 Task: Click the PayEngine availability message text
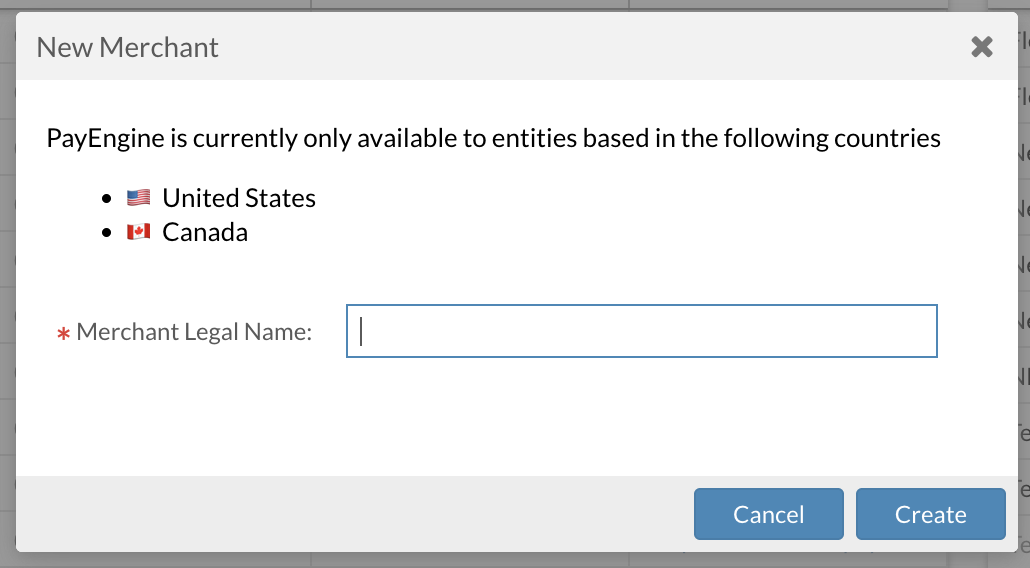[x=493, y=138]
